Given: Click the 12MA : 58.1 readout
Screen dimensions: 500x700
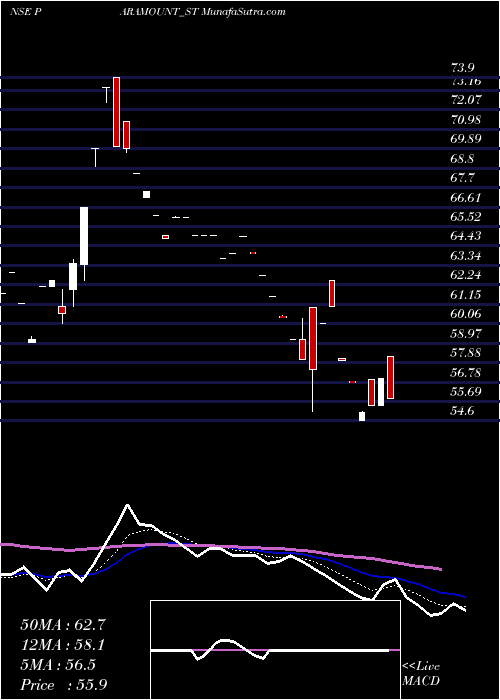Looking at the screenshot, I should coord(63,645).
